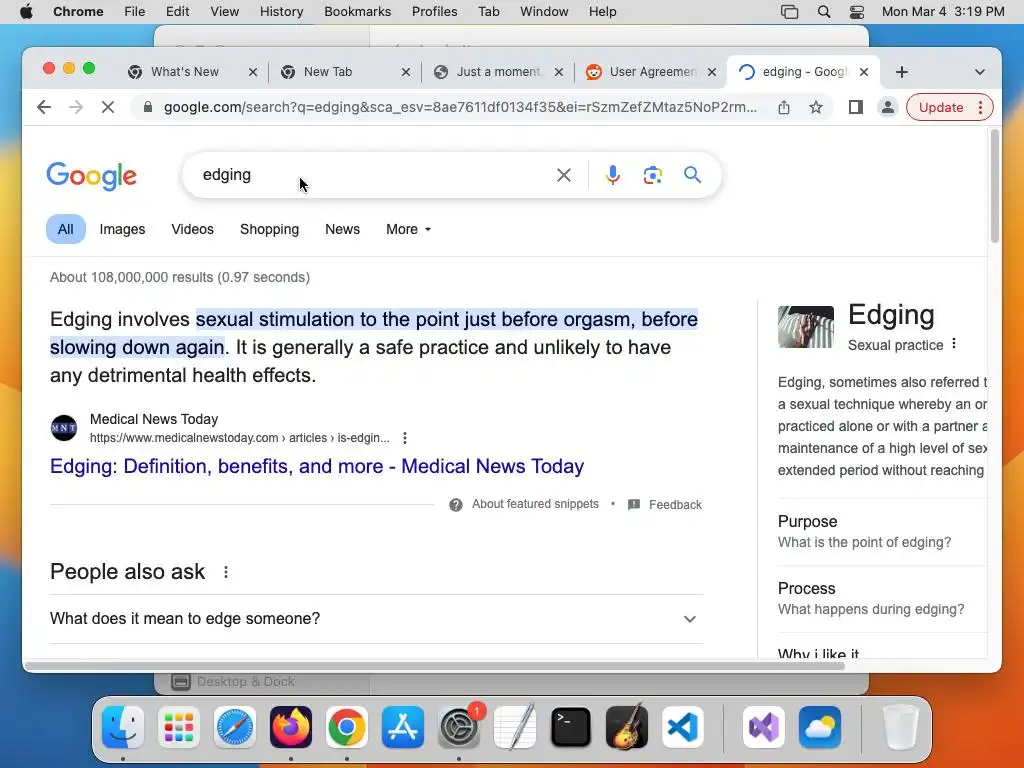
Task: Click the forward navigation arrow
Action: pos(76,107)
